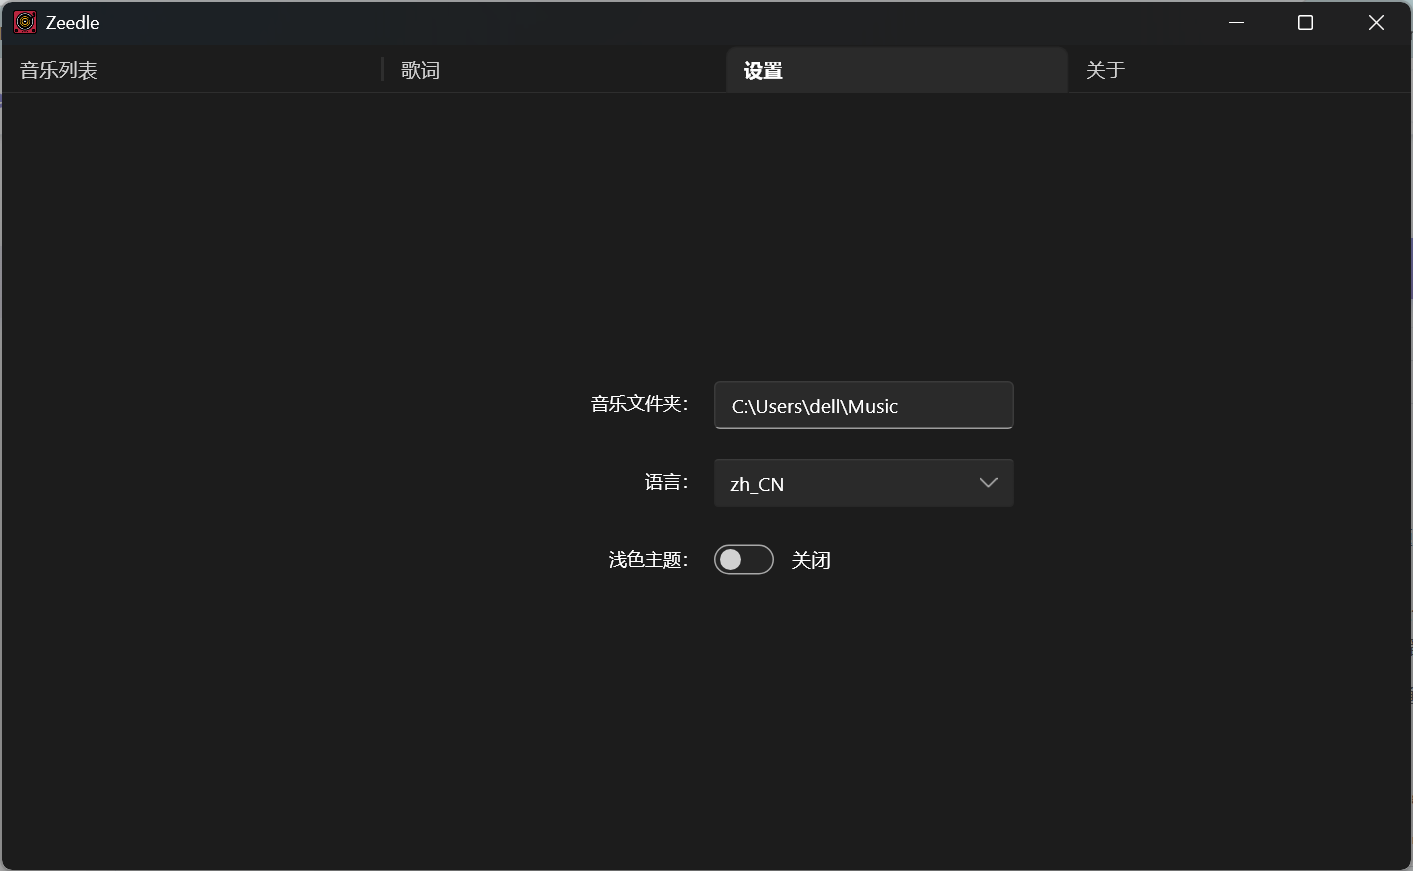Click the 关闭 status text beside the toggle

[x=811, y=560]
